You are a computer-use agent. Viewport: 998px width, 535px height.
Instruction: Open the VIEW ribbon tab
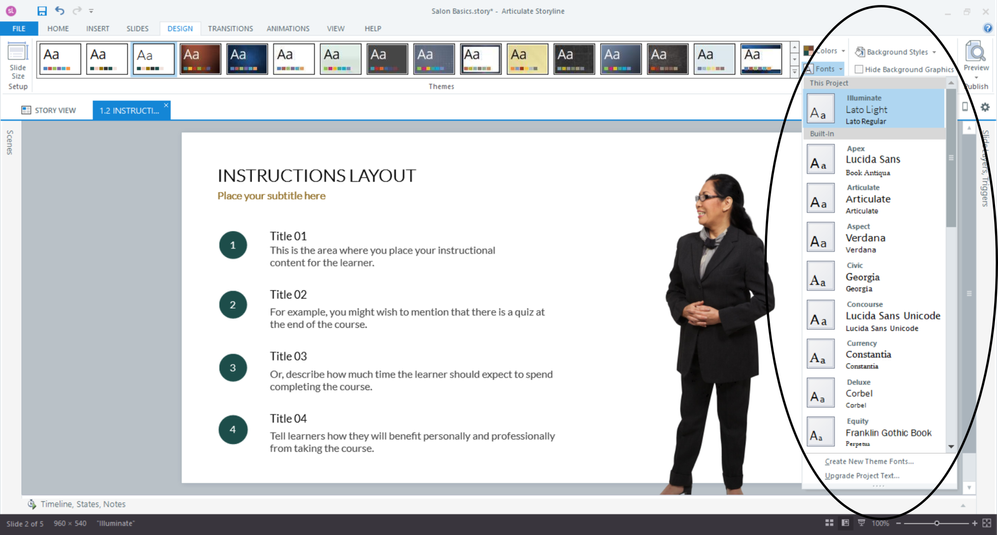click(x=335, y=29)
